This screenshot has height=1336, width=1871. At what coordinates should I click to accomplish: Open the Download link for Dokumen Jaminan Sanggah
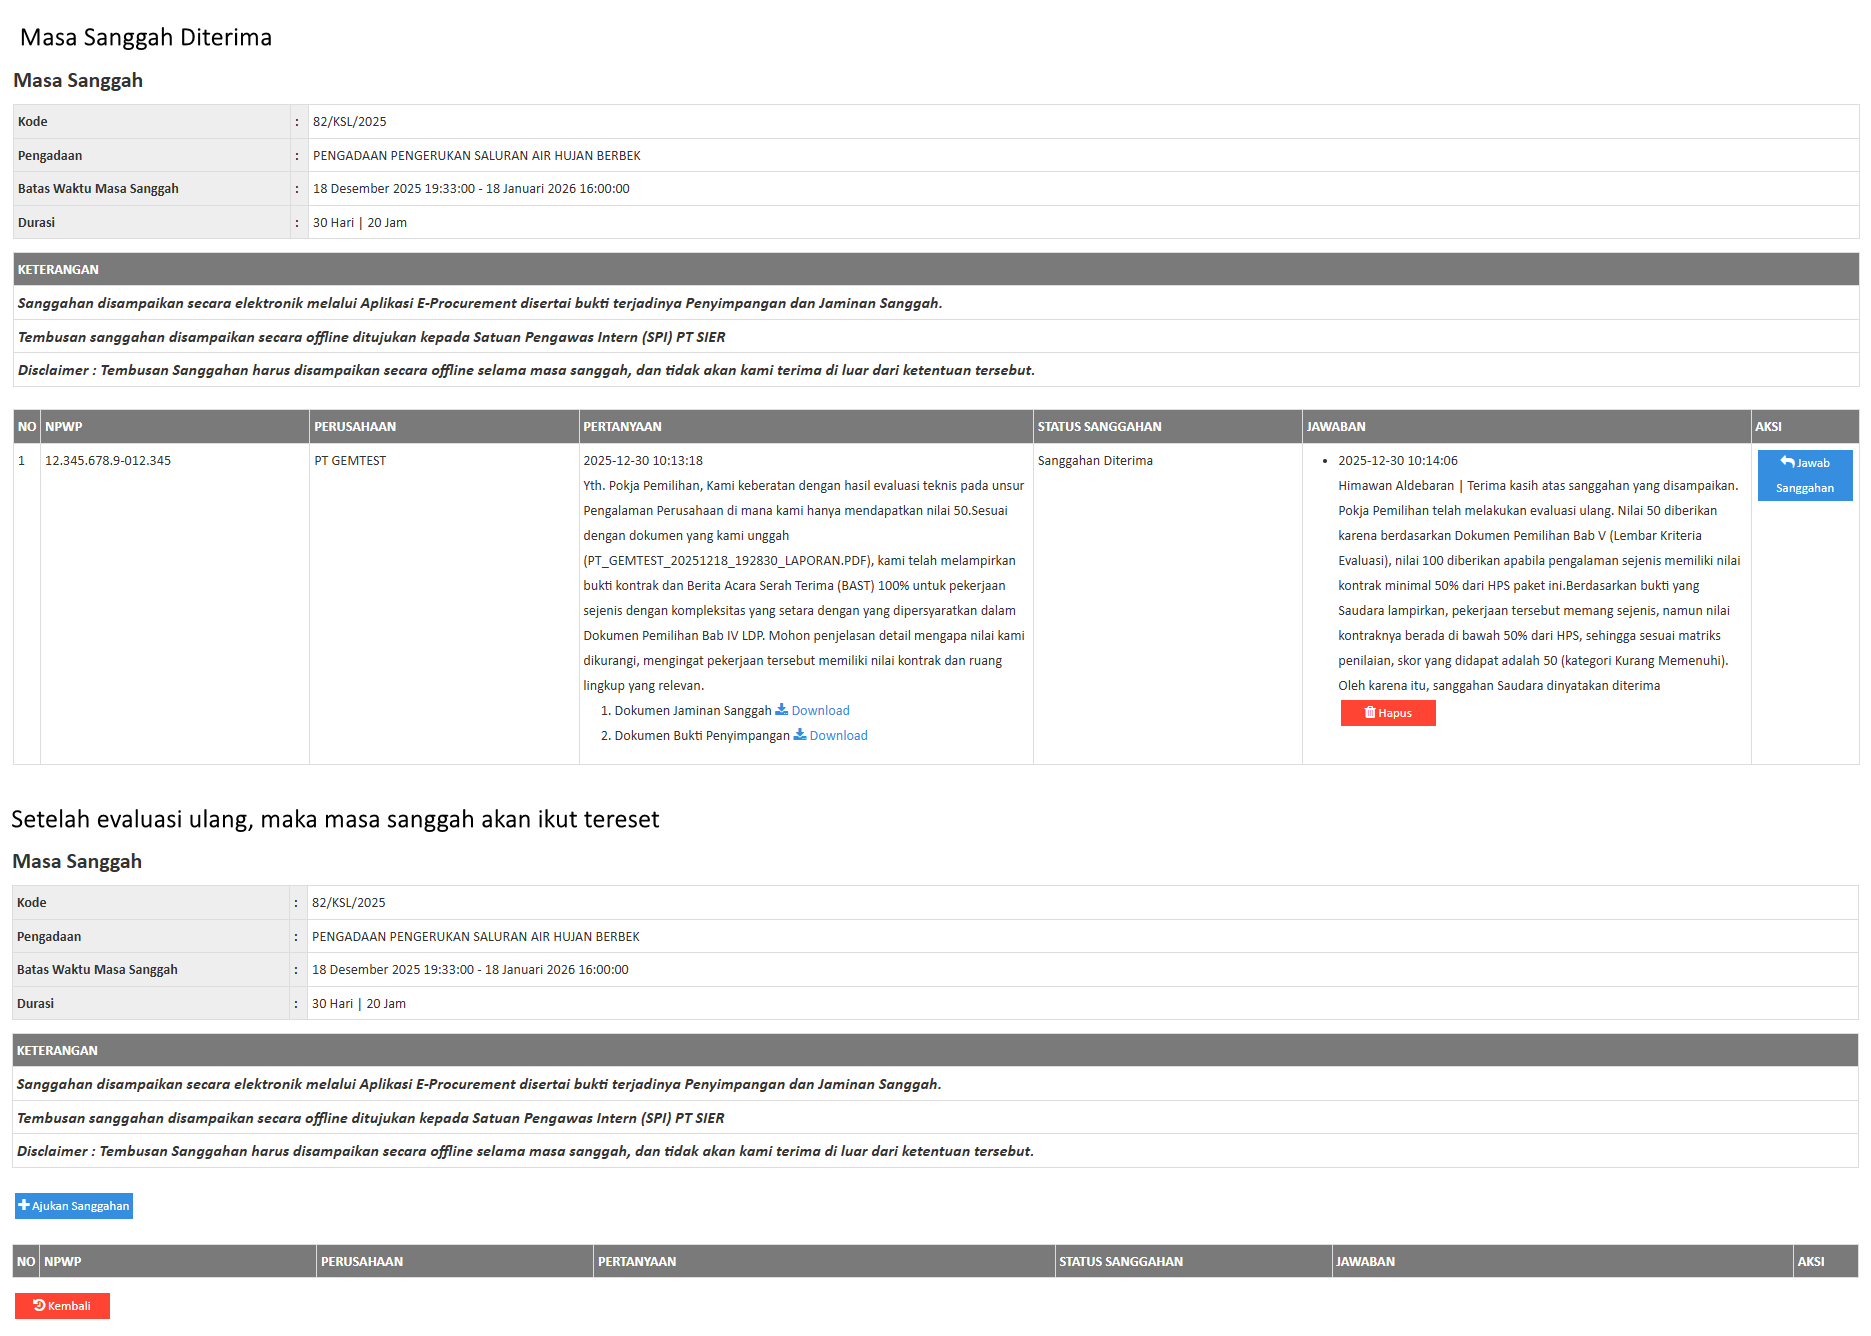[x=820, y=711]
